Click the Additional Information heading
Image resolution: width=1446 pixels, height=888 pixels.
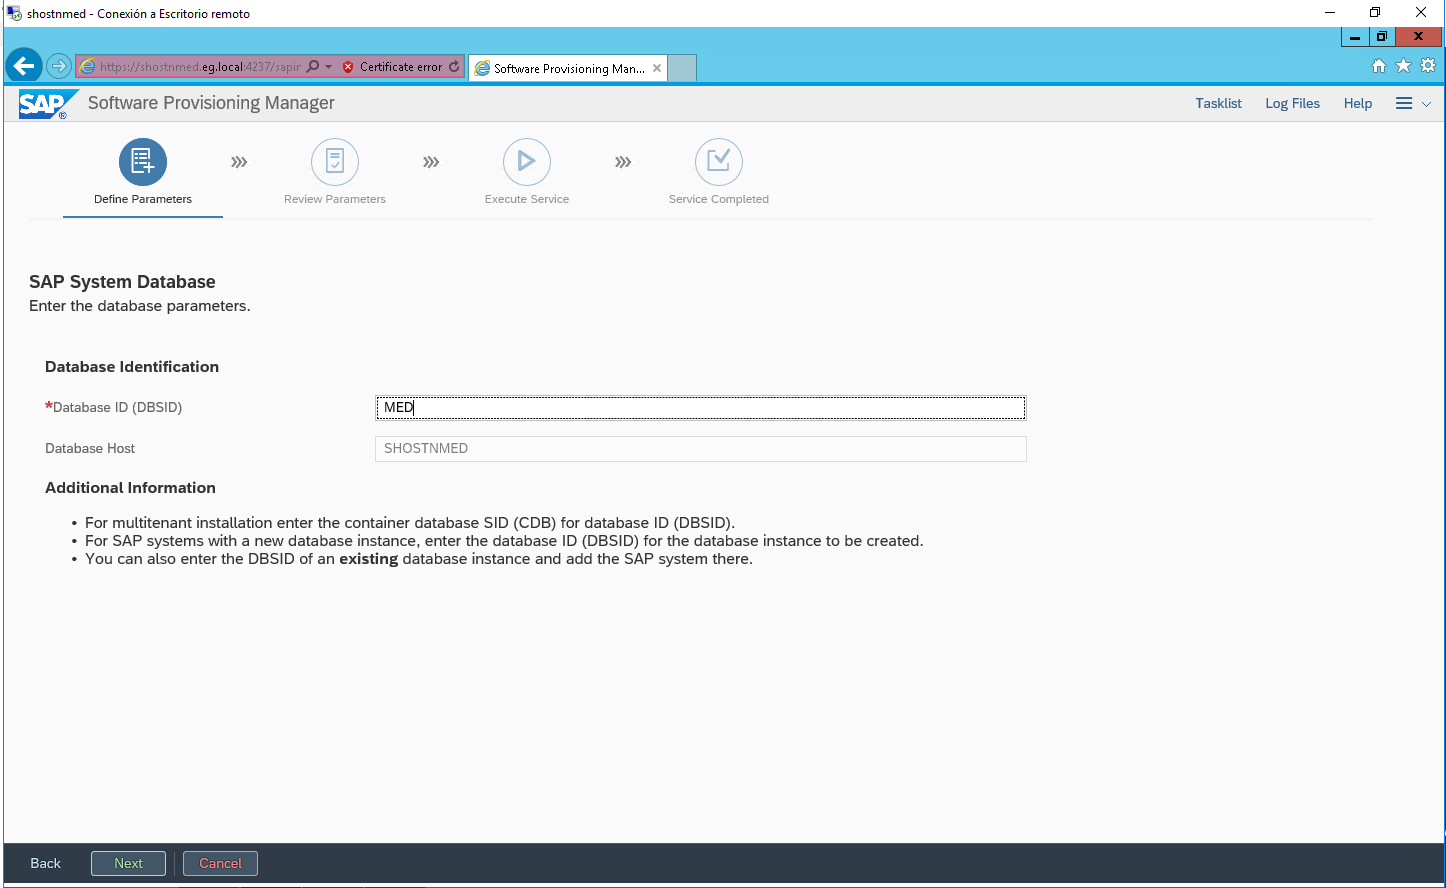point(130,488)
